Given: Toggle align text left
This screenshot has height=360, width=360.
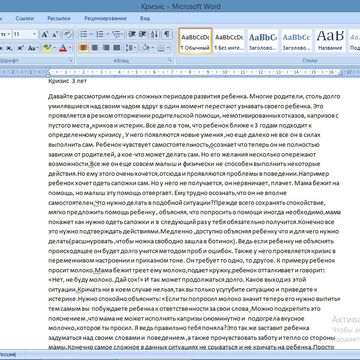Looking at the screenshot, I should 84,48.
